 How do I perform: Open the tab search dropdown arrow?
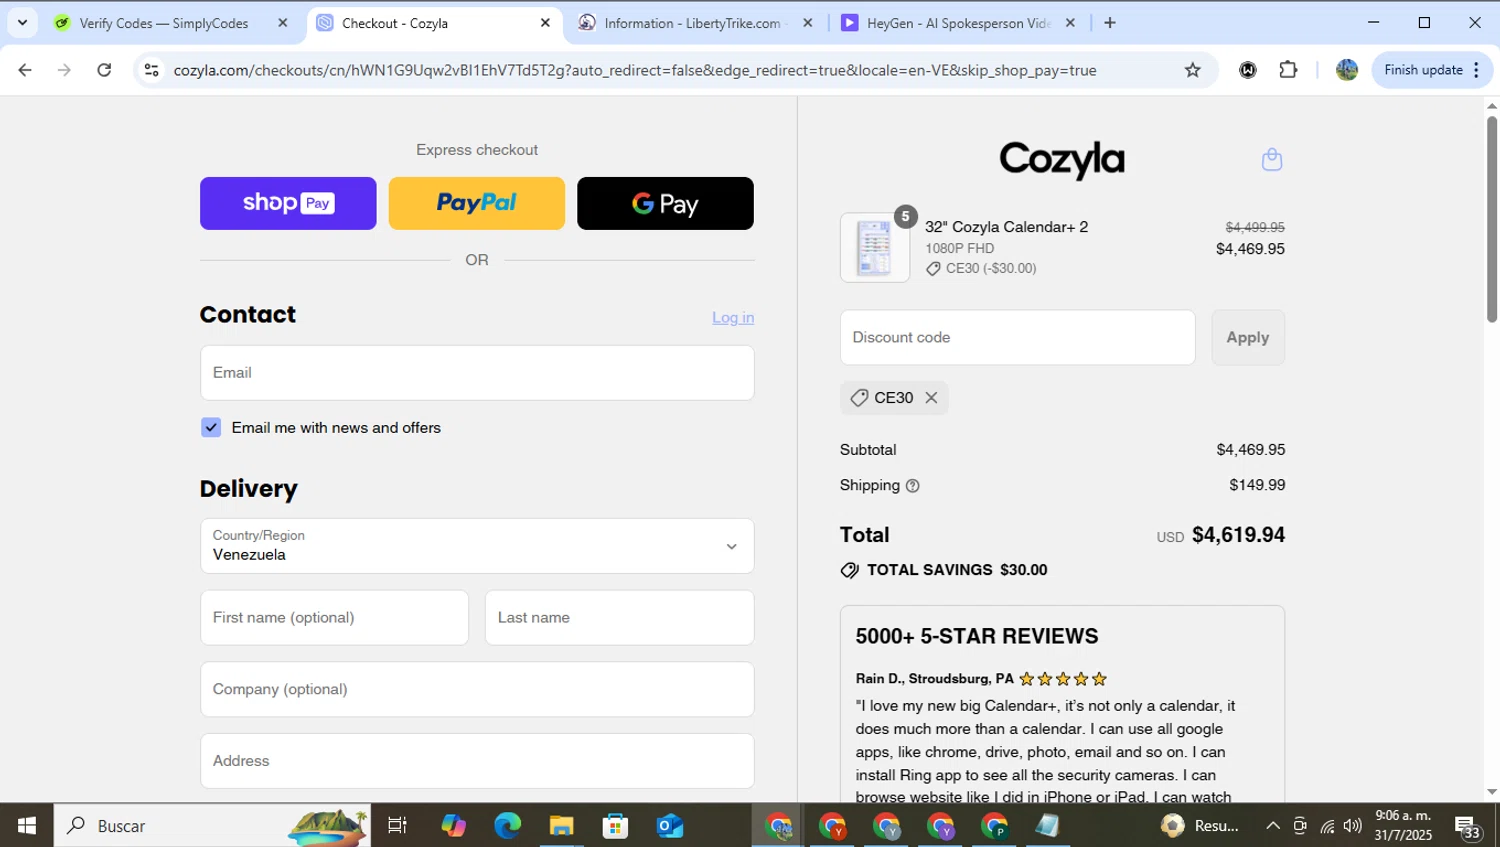click(22, 22)
